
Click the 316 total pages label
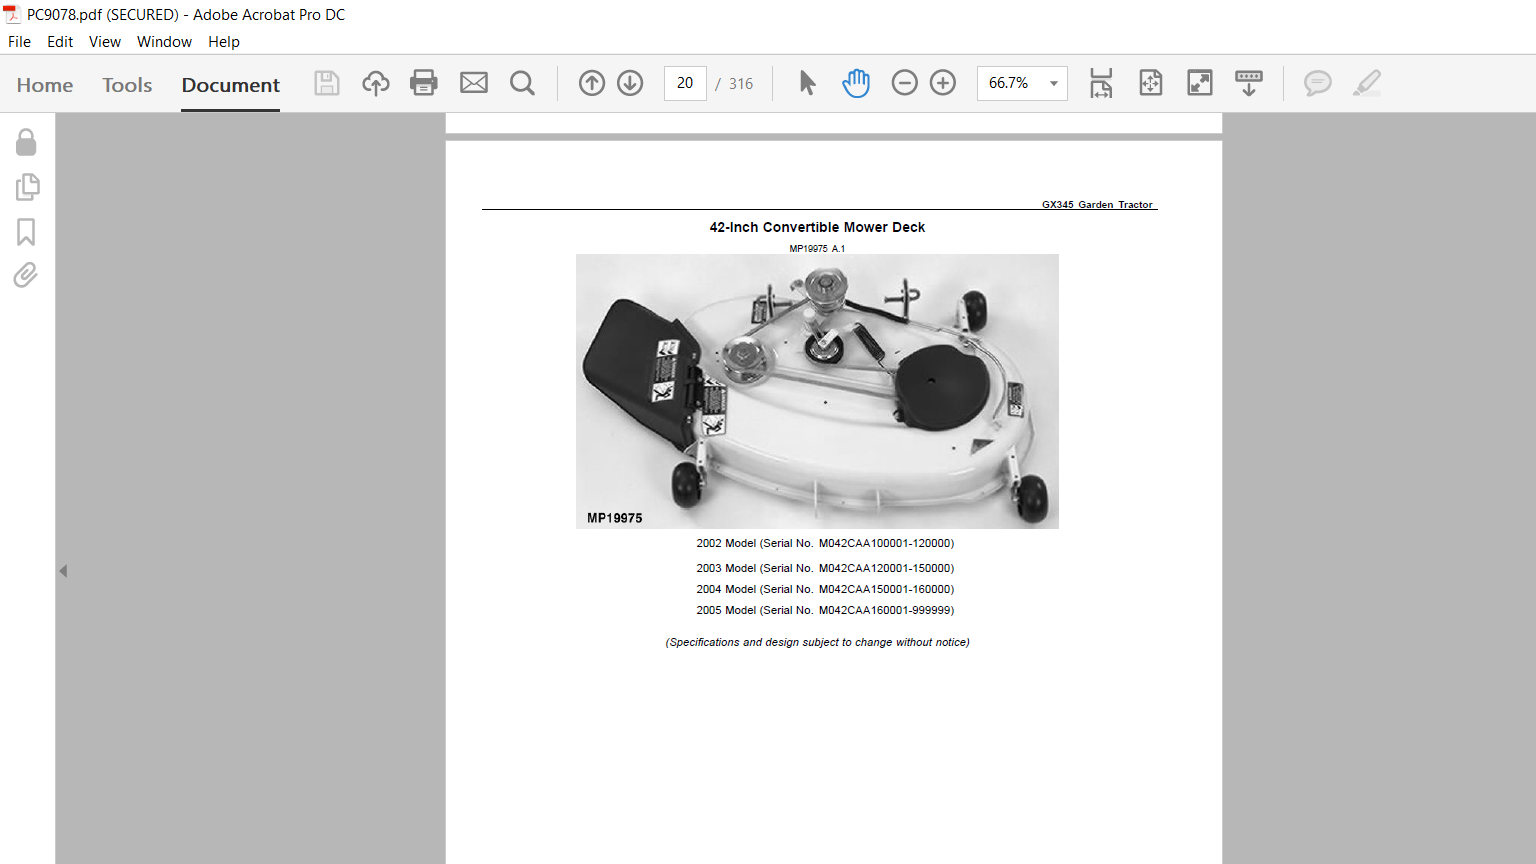pos(741,84)
